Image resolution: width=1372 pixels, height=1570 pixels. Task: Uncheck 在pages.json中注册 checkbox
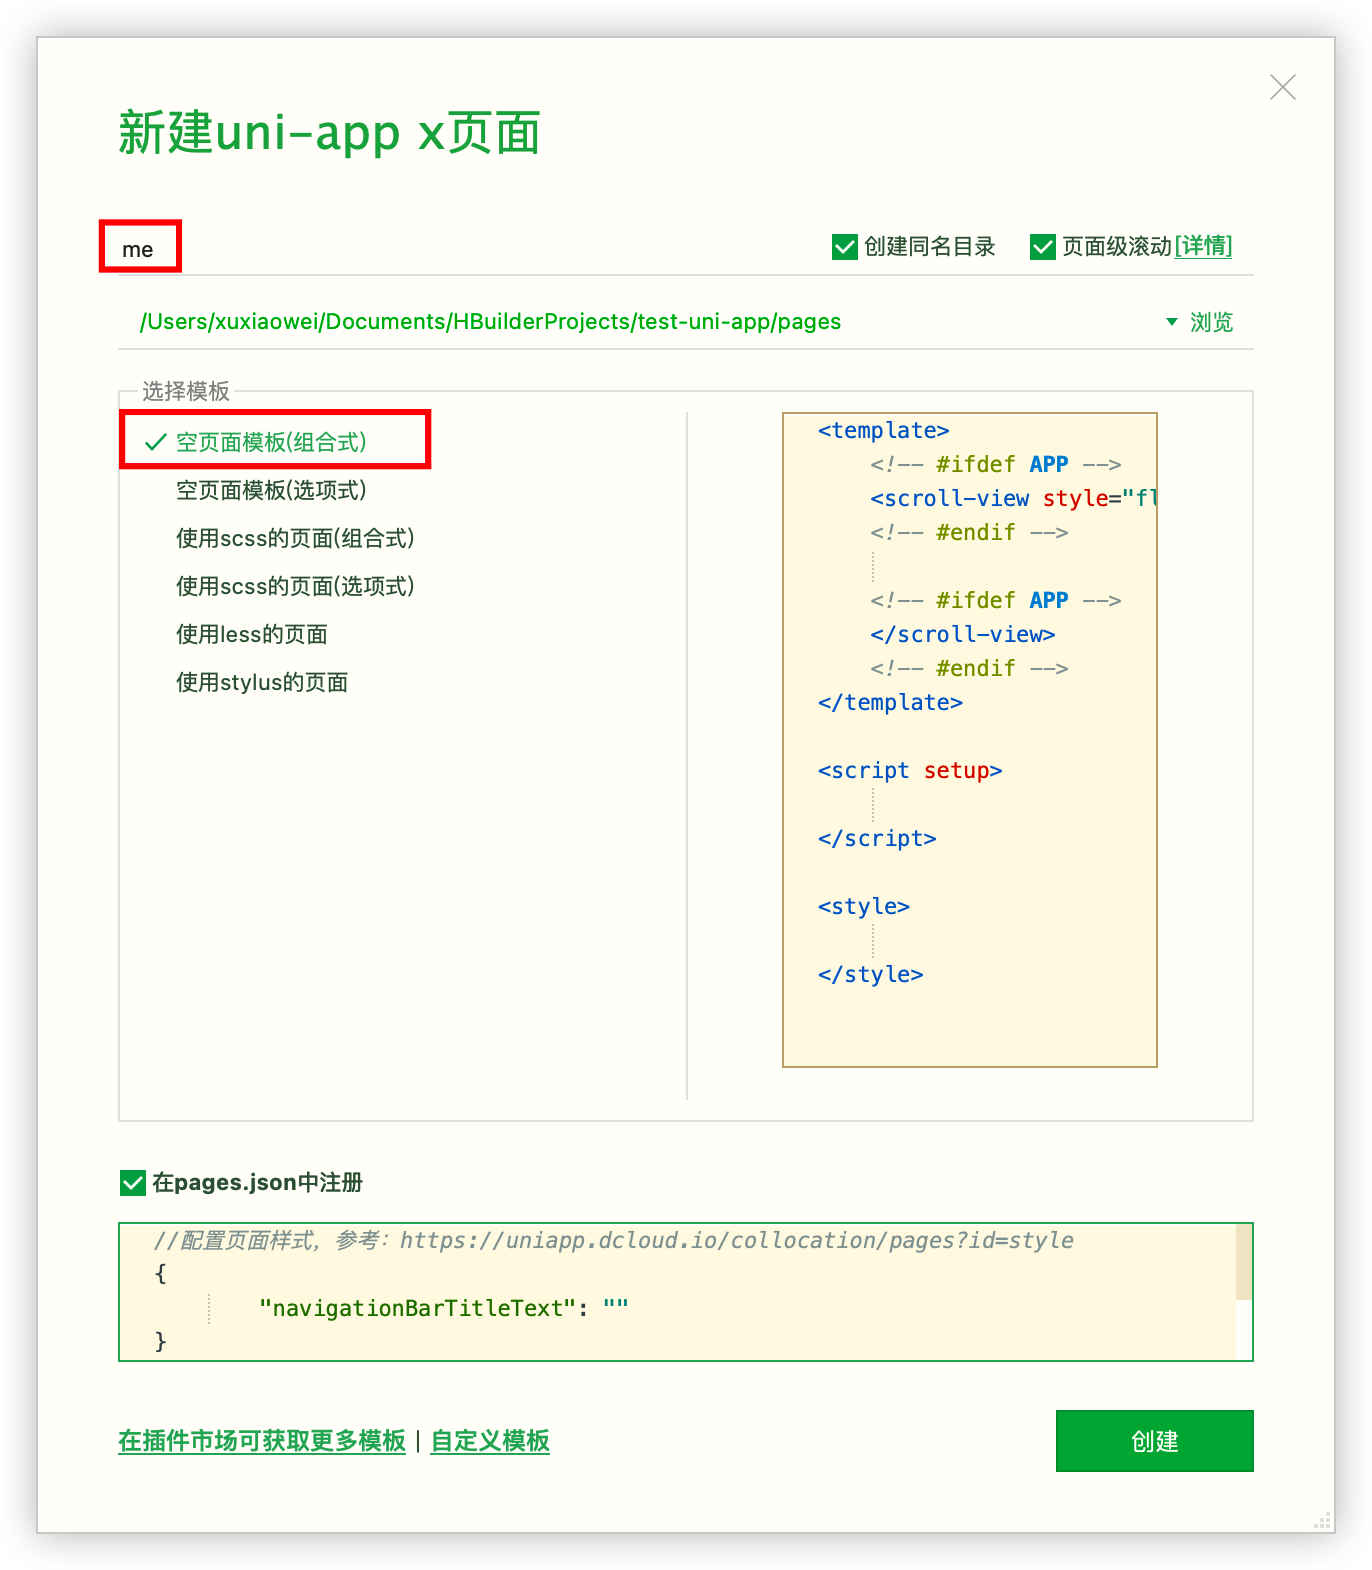point(133,1183)
